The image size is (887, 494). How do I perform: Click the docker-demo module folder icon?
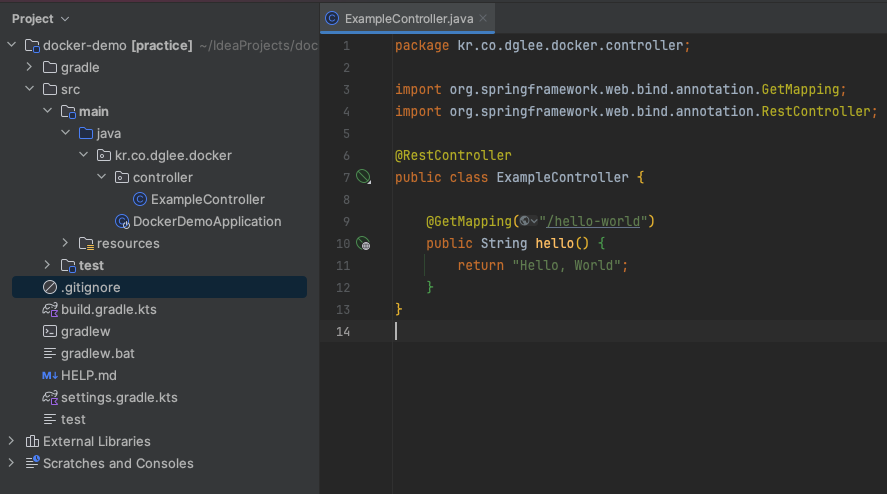32,46
